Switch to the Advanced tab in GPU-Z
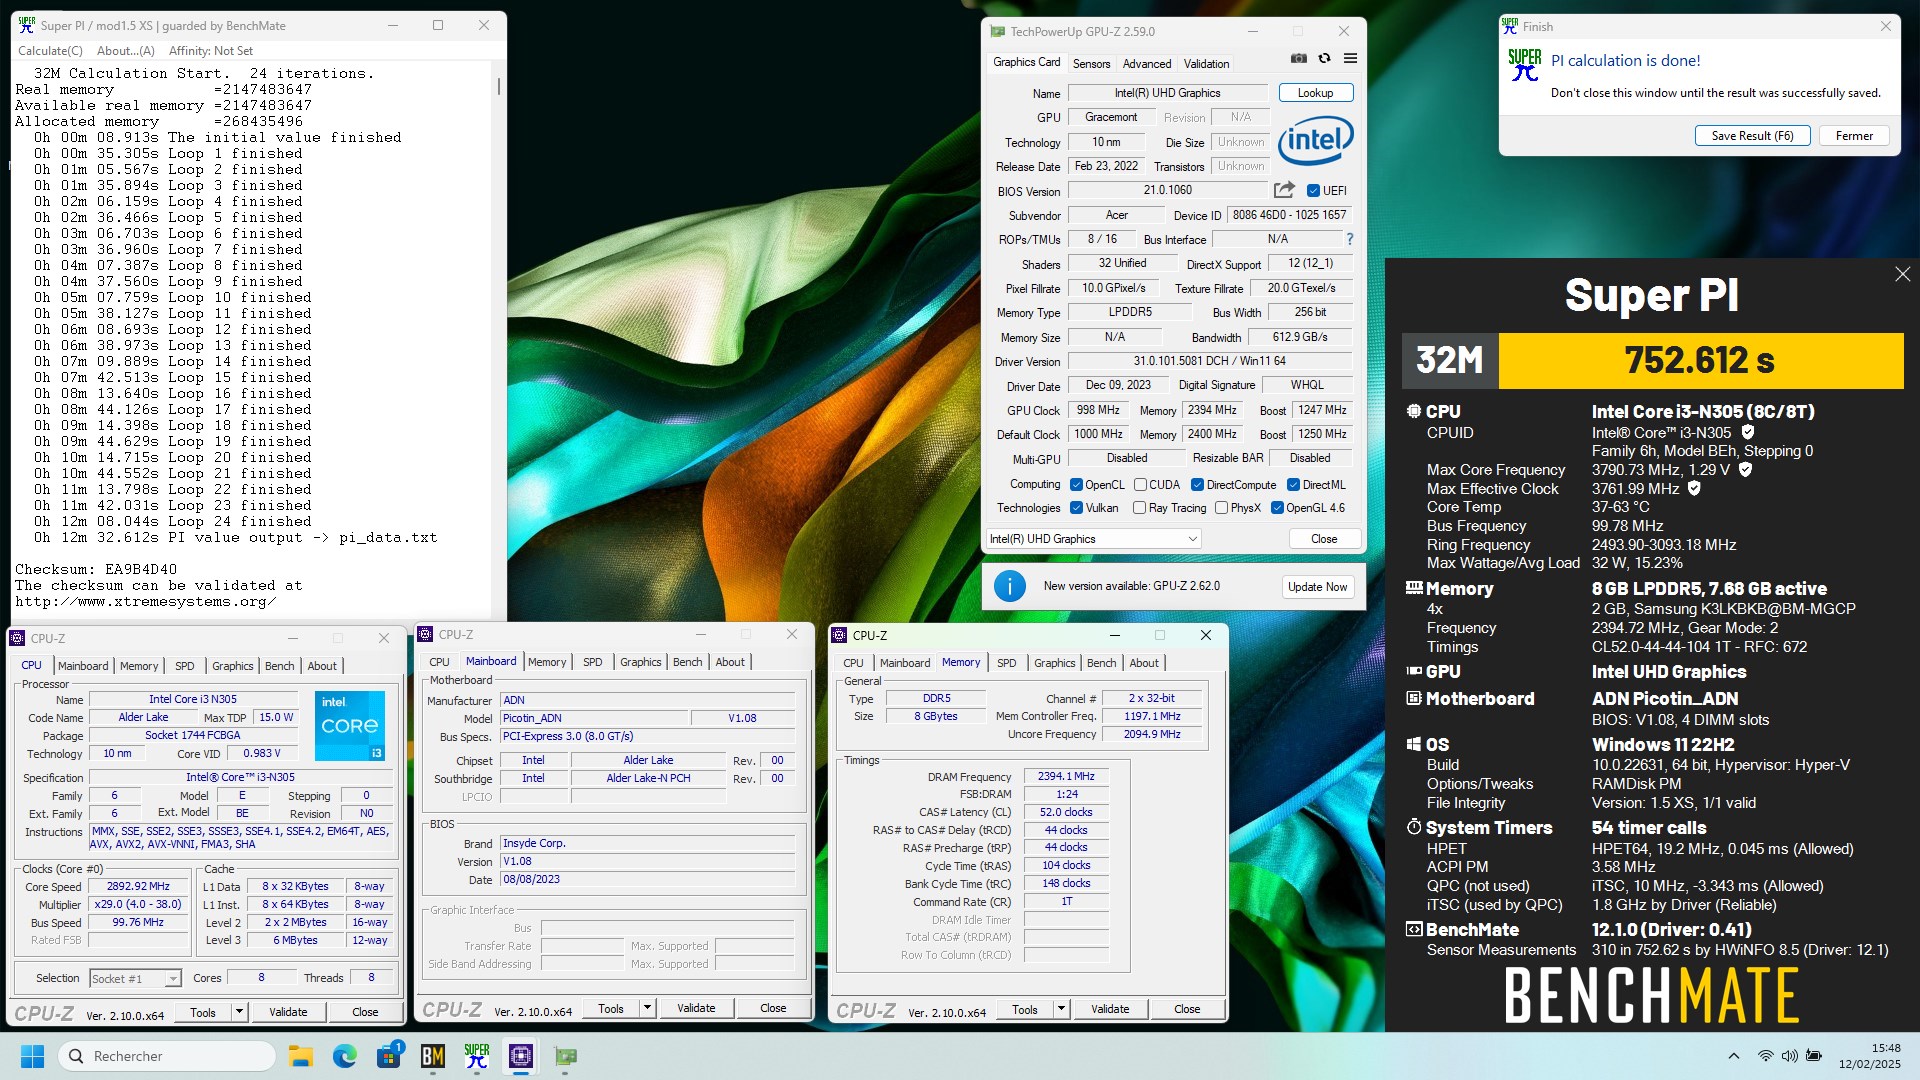1920x1080 pixels. pyautogui.click(x=1147, y=64)
